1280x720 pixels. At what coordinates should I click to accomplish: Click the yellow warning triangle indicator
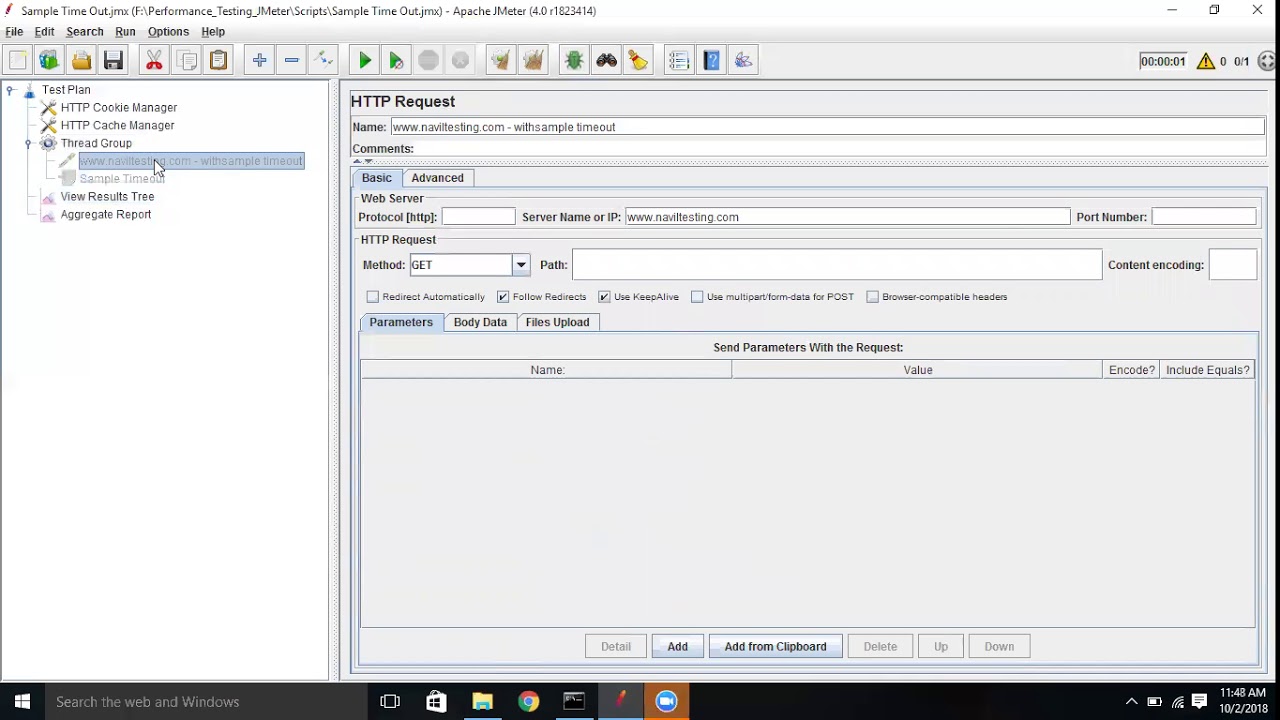click(1205, 61)
